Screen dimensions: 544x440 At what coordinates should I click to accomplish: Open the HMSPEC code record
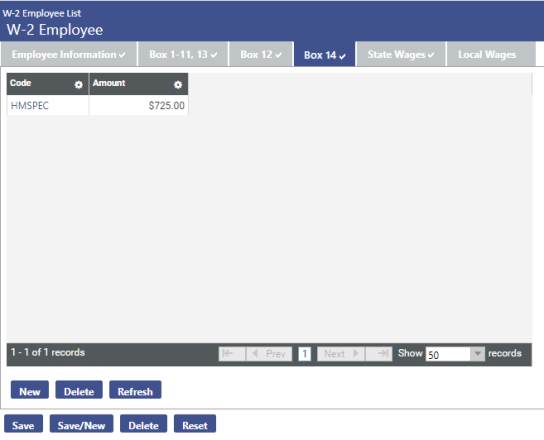click(x=30, y=105)
